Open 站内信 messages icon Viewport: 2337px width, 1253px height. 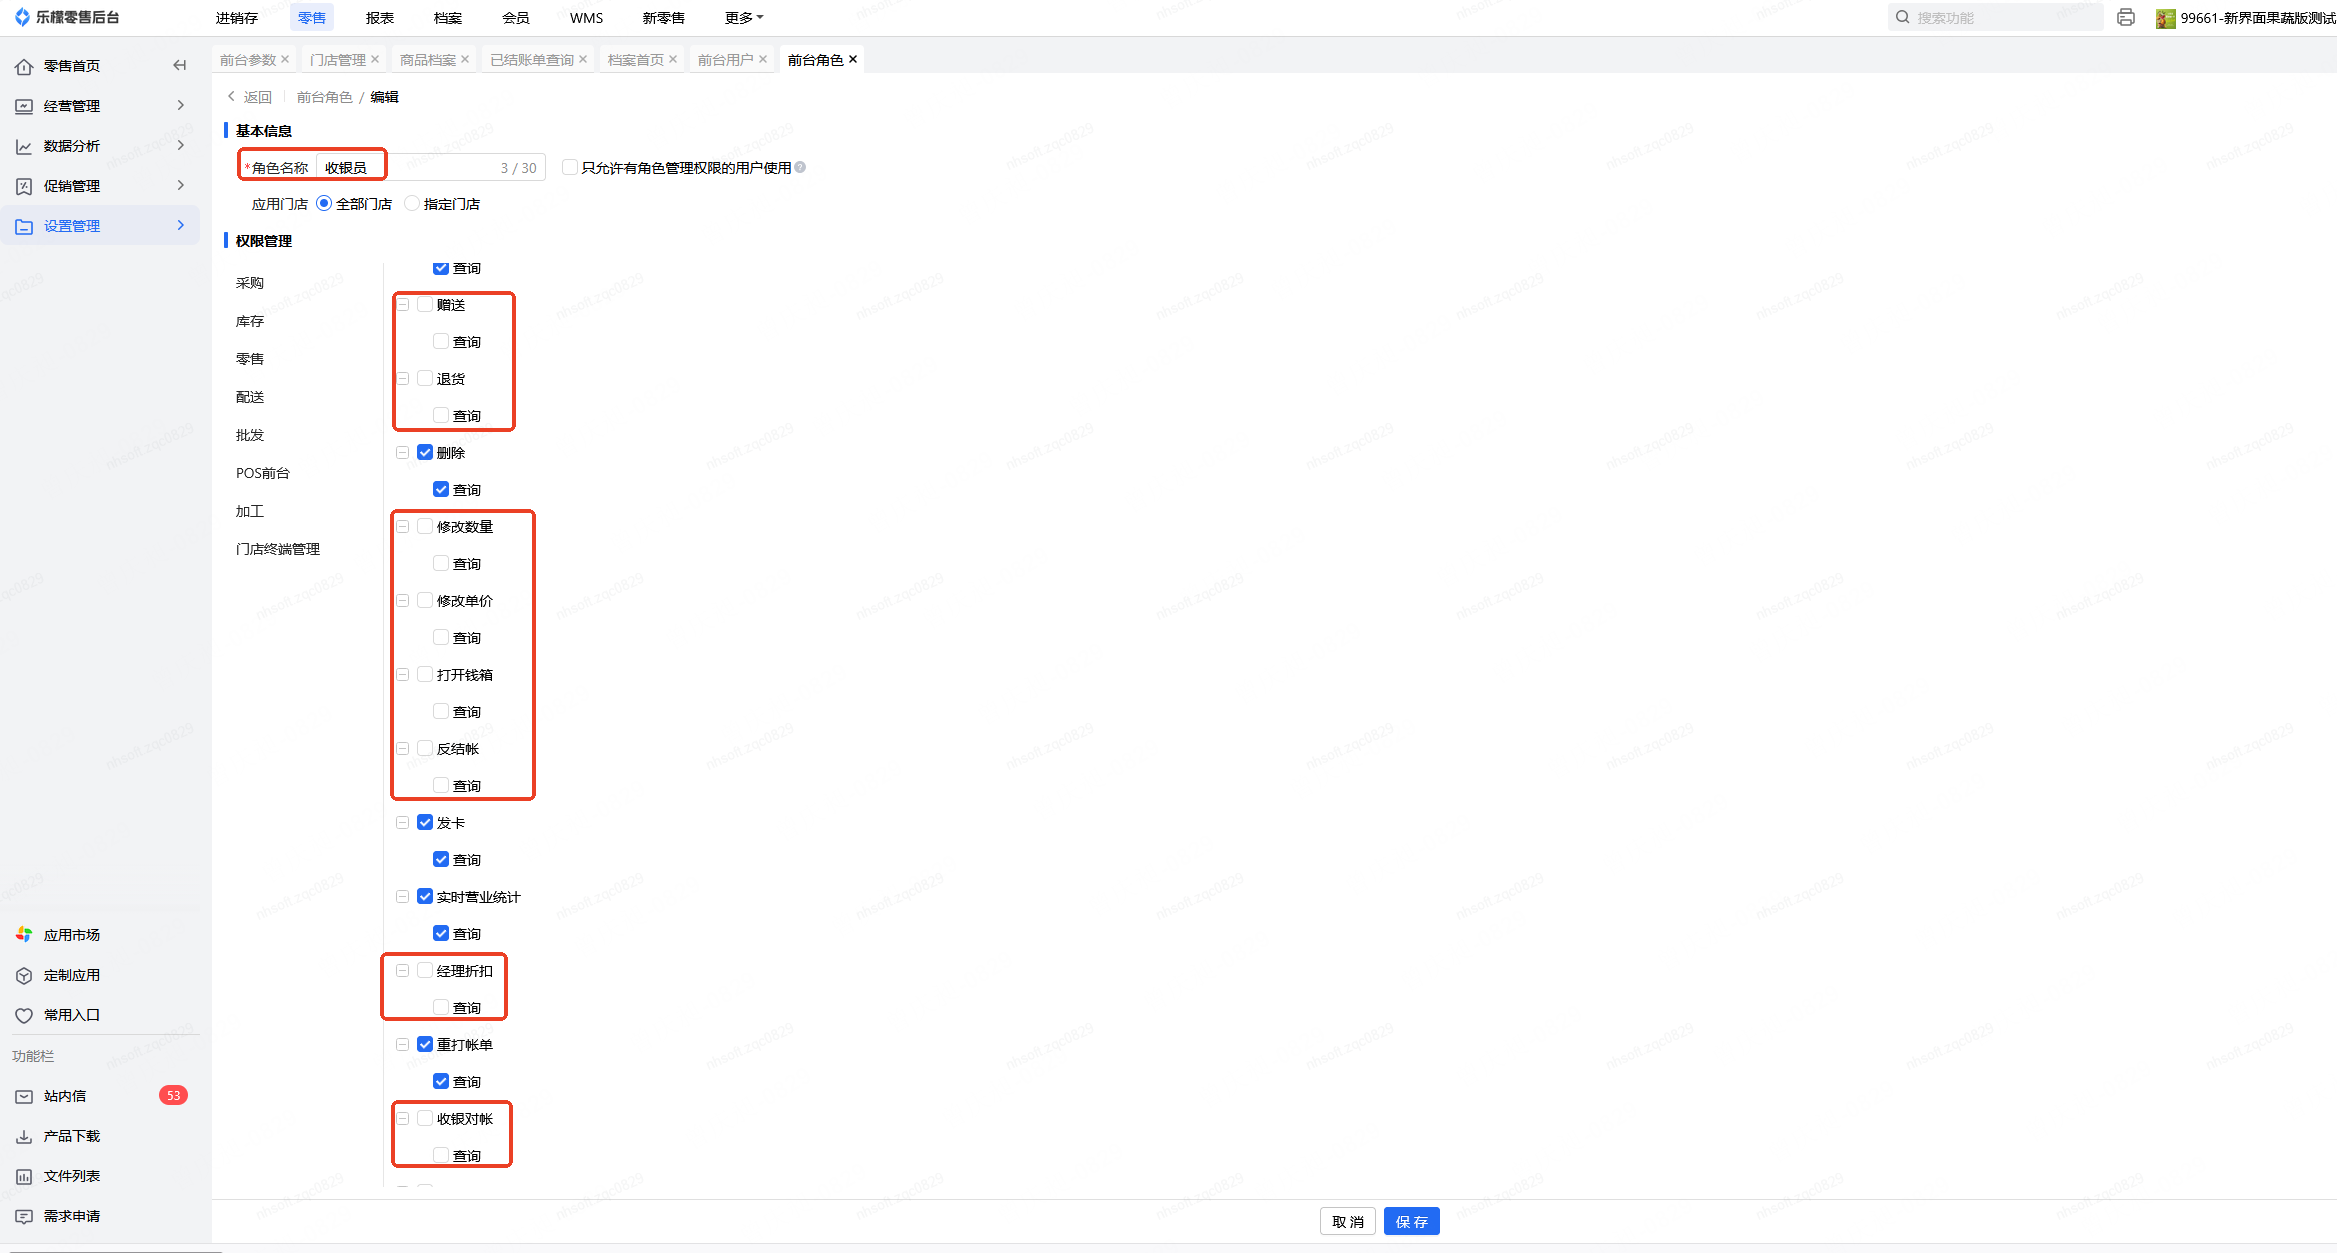click(x=24, y=1096)
